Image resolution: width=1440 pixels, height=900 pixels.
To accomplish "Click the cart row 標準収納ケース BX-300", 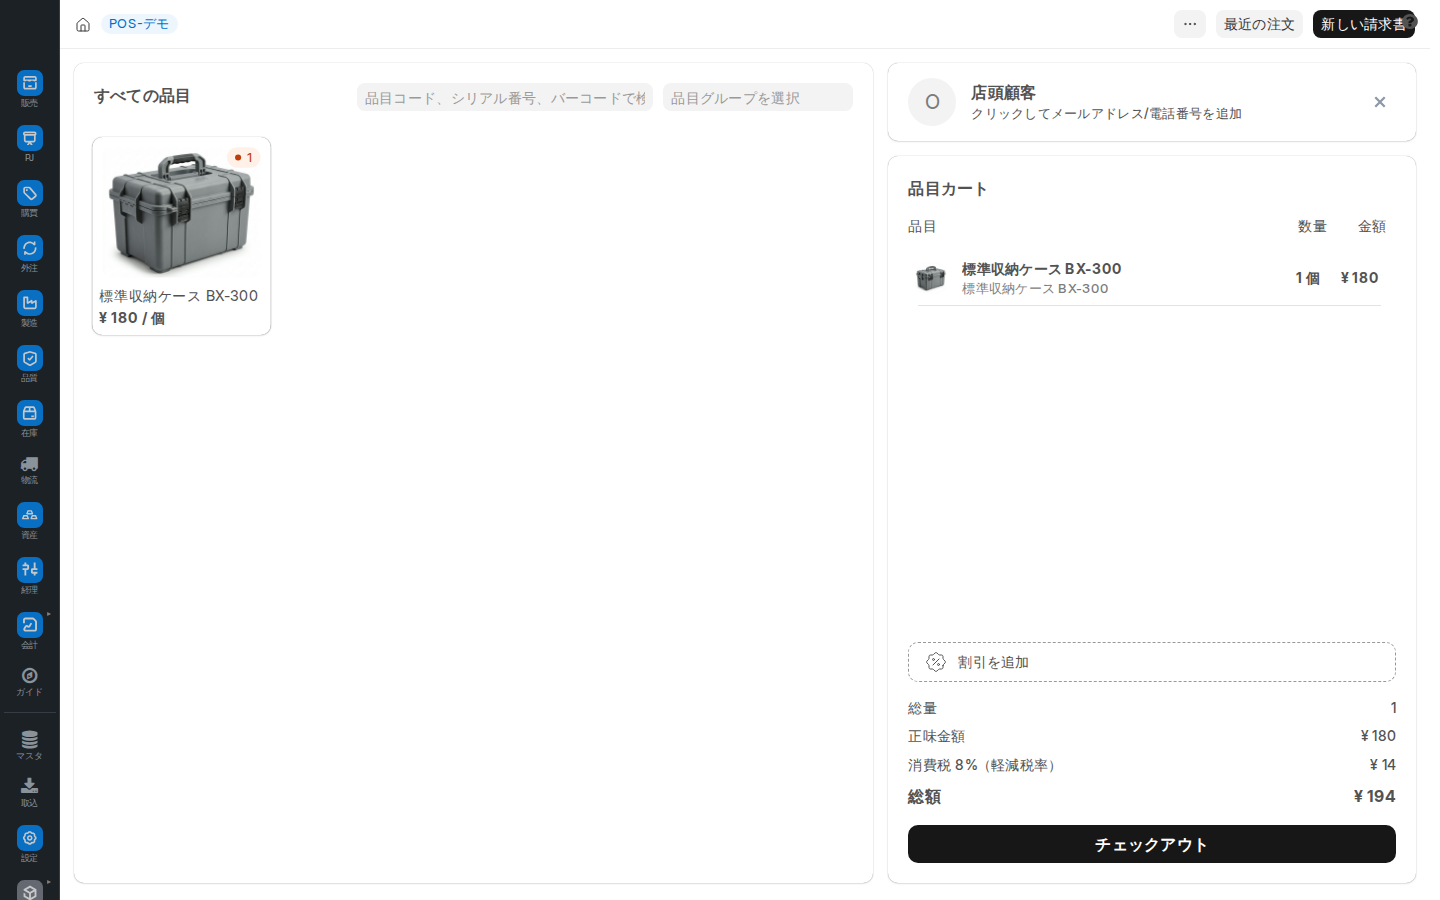I will click(x=1148, y=278).
